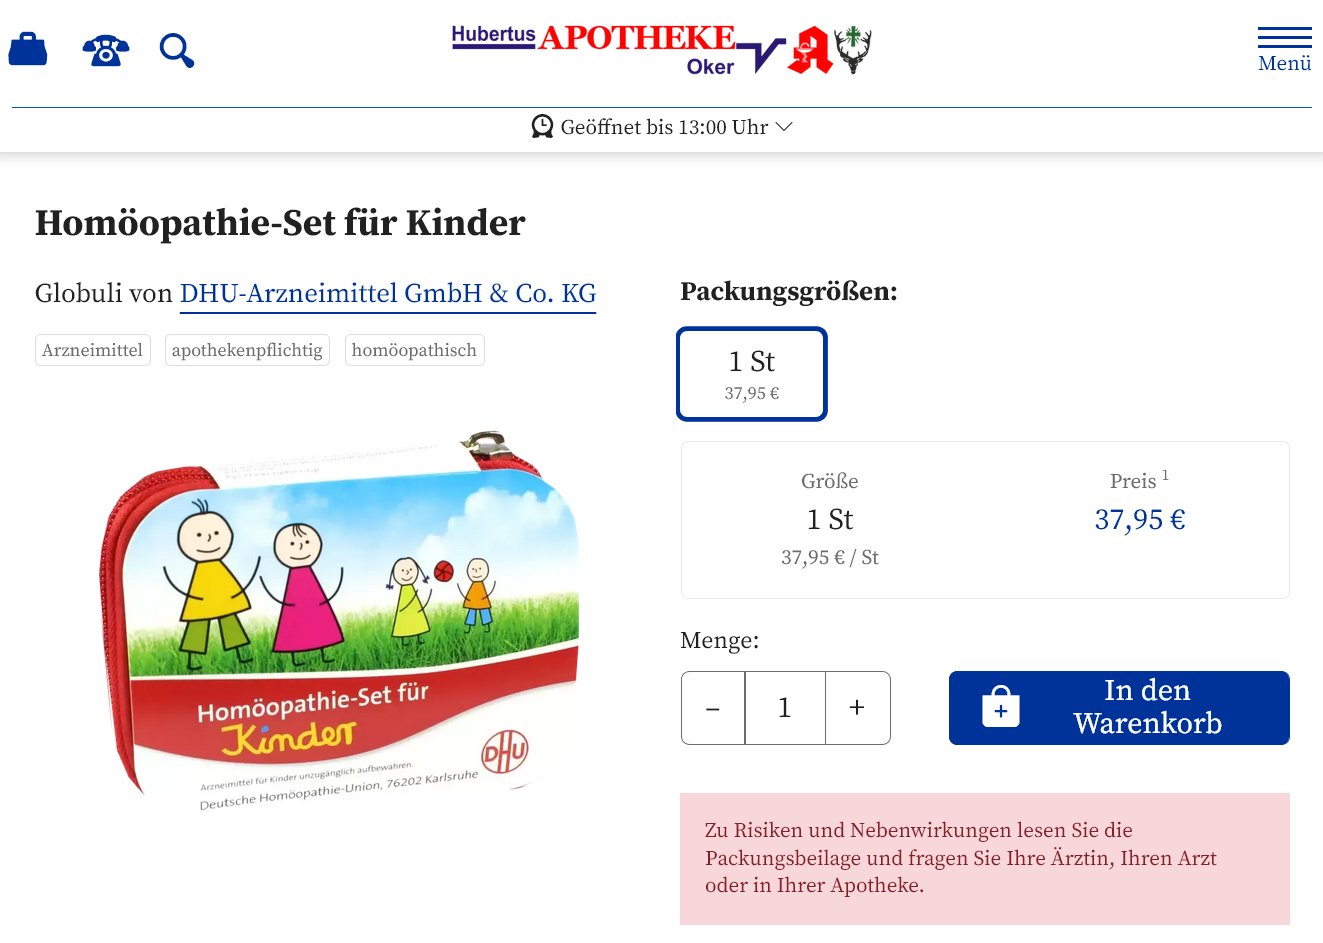Click the bag icon on Warenkorb button
Viewport: 1323px width, 943px height.
[x=1001, y=707]
